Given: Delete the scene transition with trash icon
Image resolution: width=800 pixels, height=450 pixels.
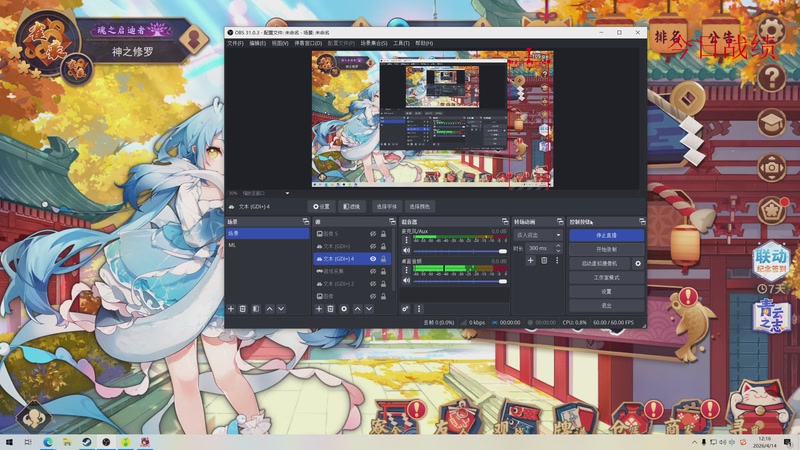Looking at the screenshot, I should [544, 260].
